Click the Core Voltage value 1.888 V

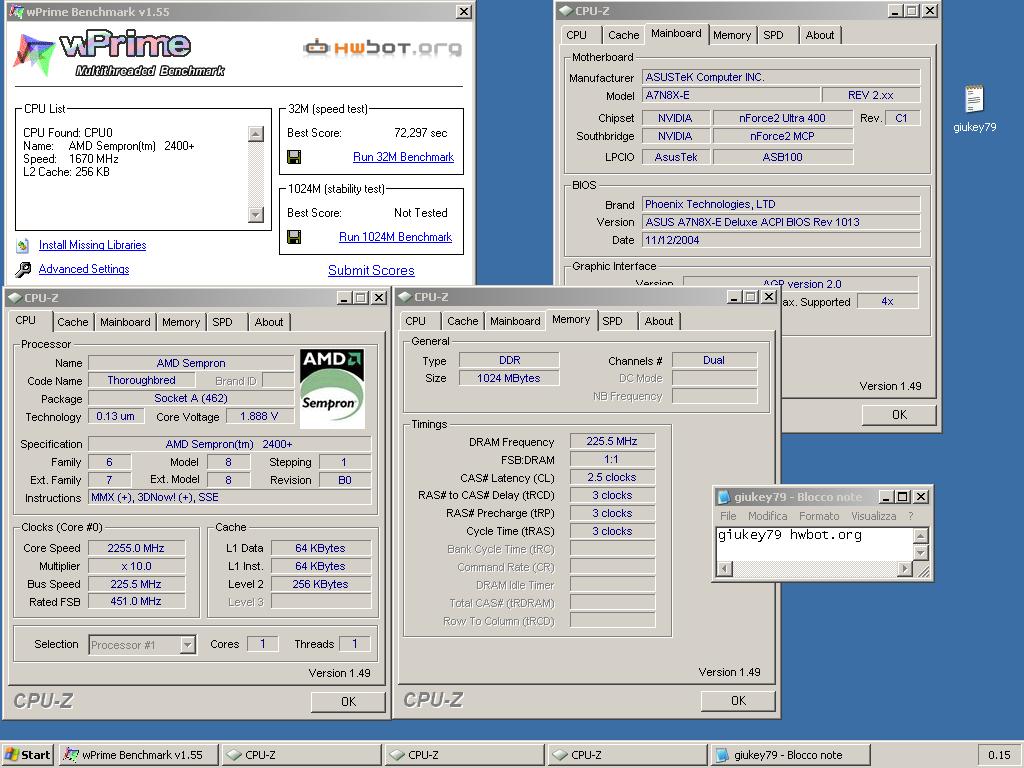259,416
